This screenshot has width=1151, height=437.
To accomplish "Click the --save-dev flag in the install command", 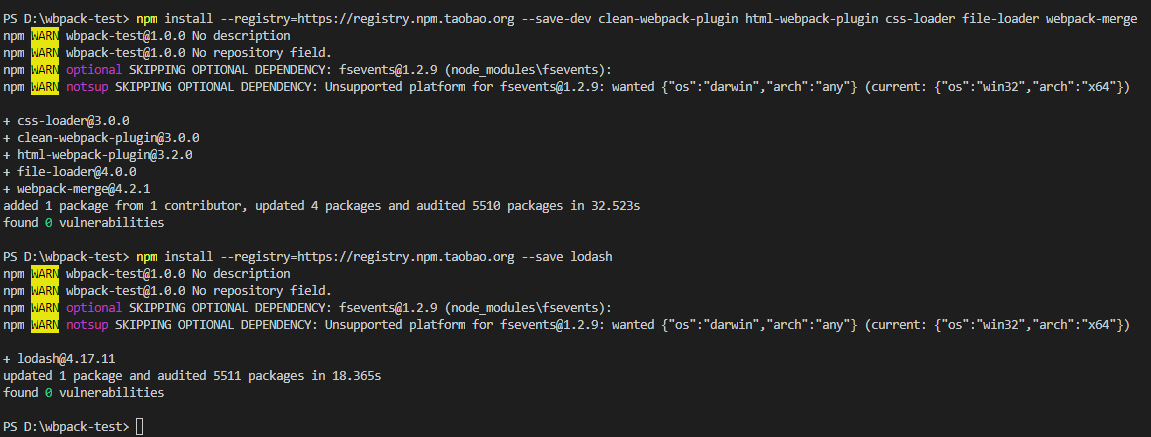I will tap(556, 19).
